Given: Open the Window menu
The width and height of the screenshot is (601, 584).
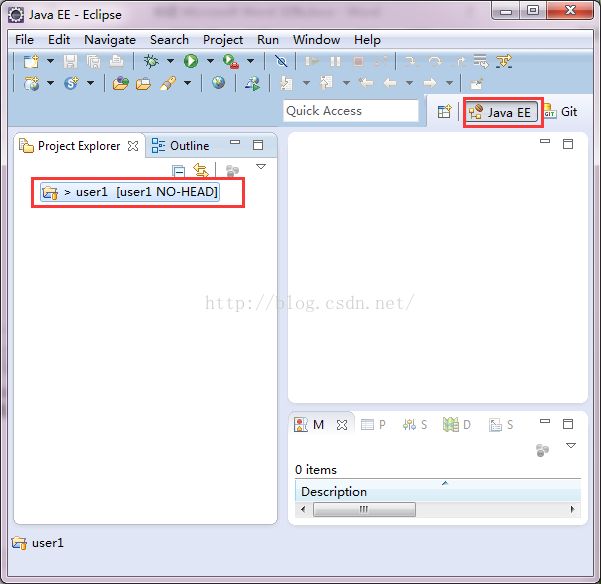Looking at the screenshot, I should [316, 39].
